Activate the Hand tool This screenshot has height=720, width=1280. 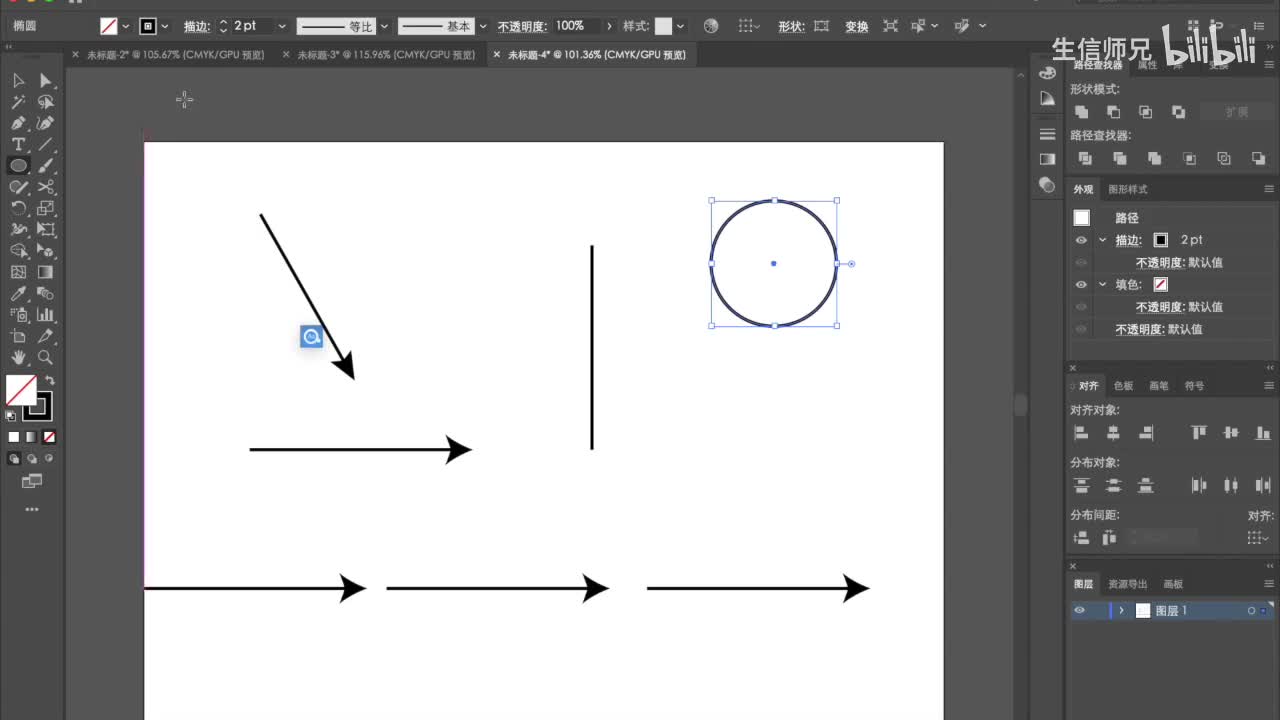click(x=18, y=357)
